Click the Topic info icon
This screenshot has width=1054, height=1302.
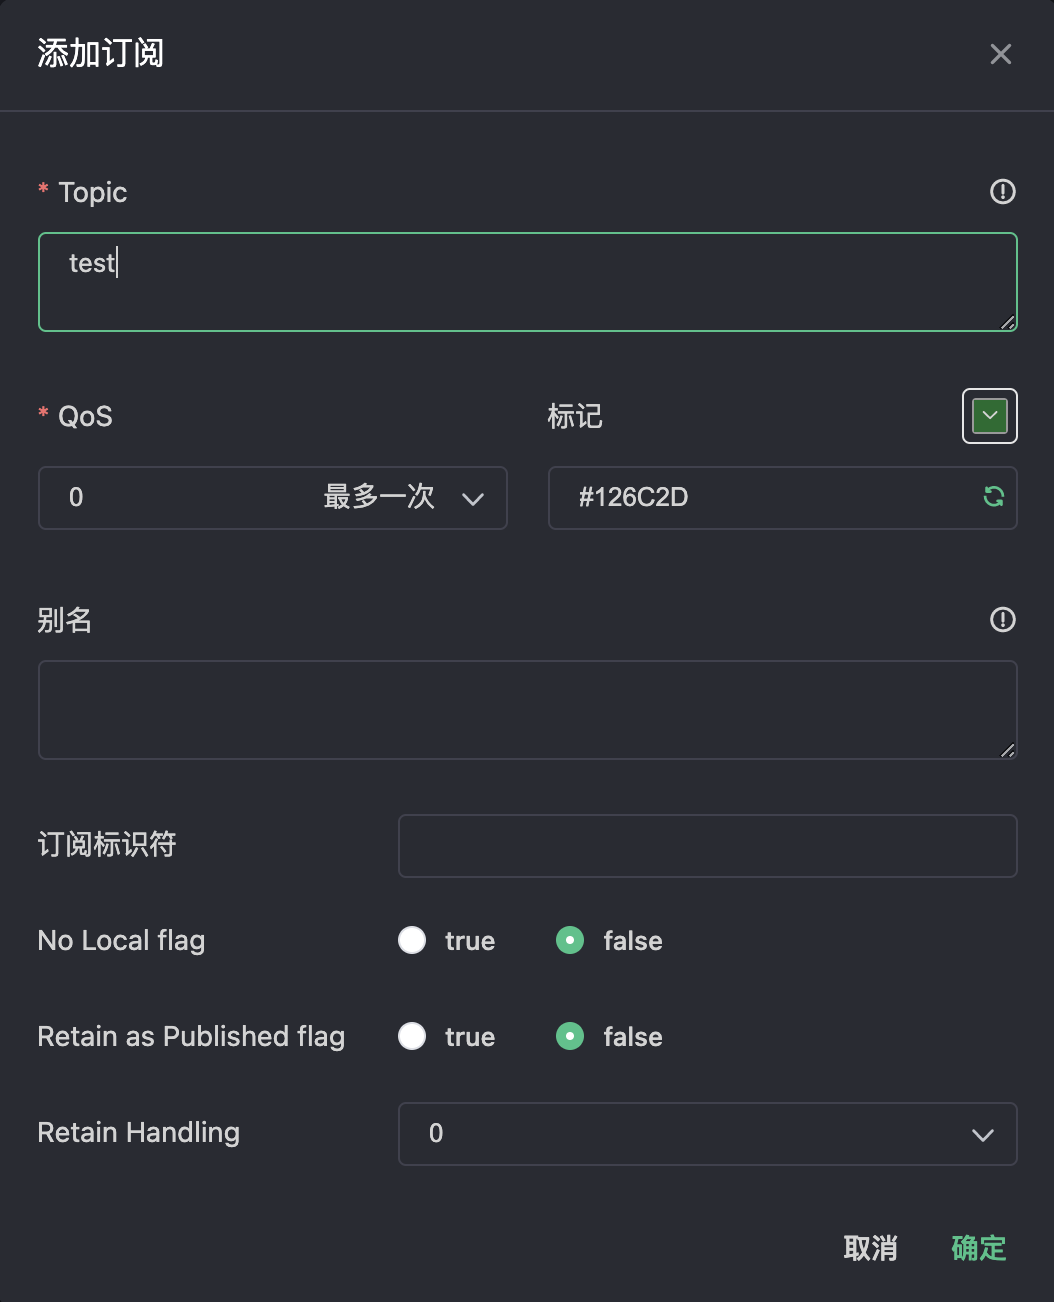[1002, 191]
